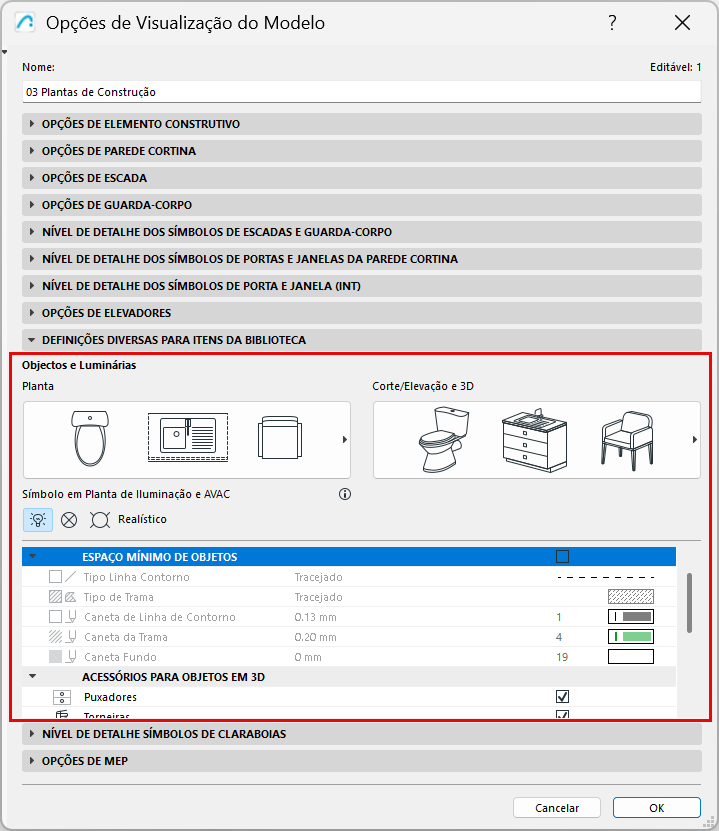The image size is (719, 831).
Task: Expand Opções de Parede Cortina panel
Action: pos(362,151)
